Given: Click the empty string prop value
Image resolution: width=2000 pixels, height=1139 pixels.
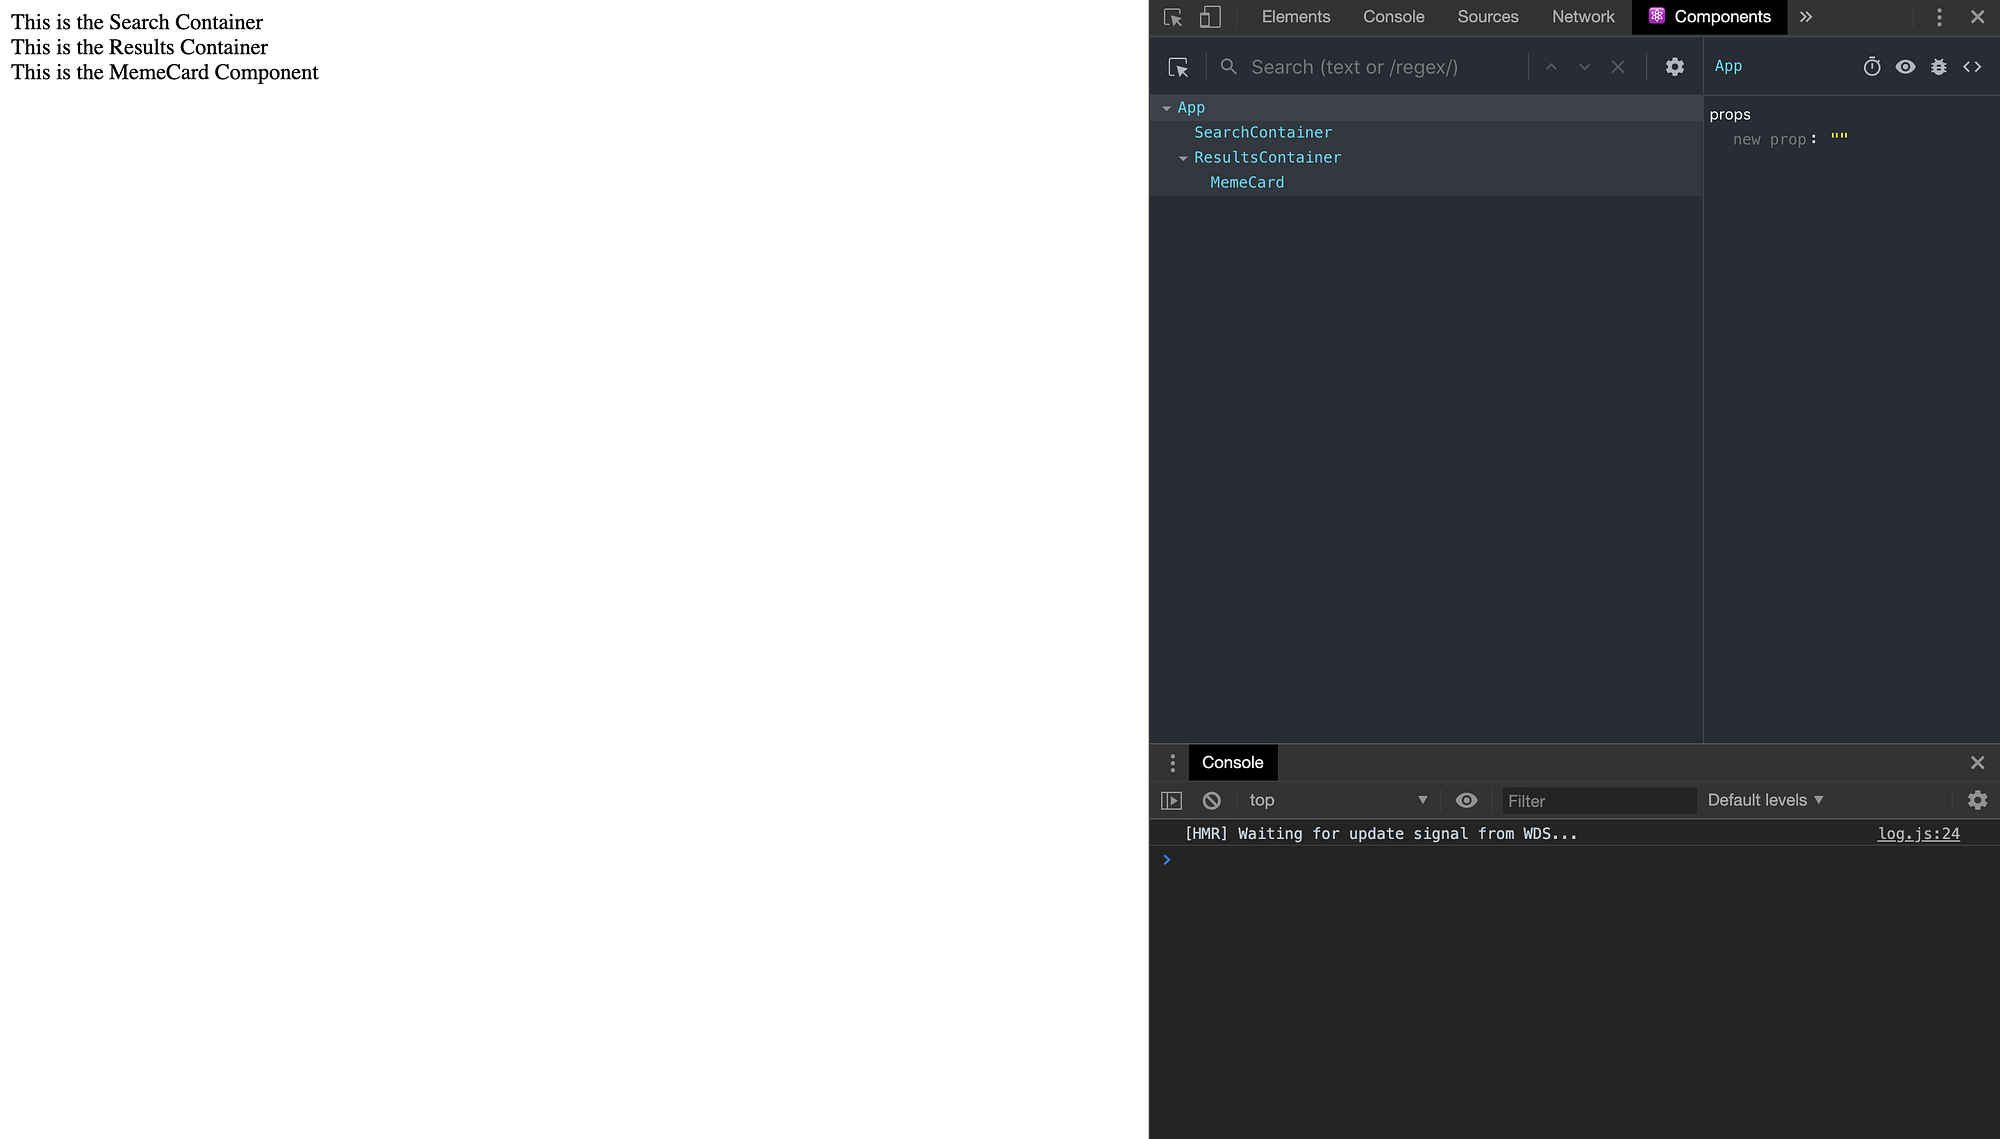Looking at the screenshot, I should click(1840, 138).
